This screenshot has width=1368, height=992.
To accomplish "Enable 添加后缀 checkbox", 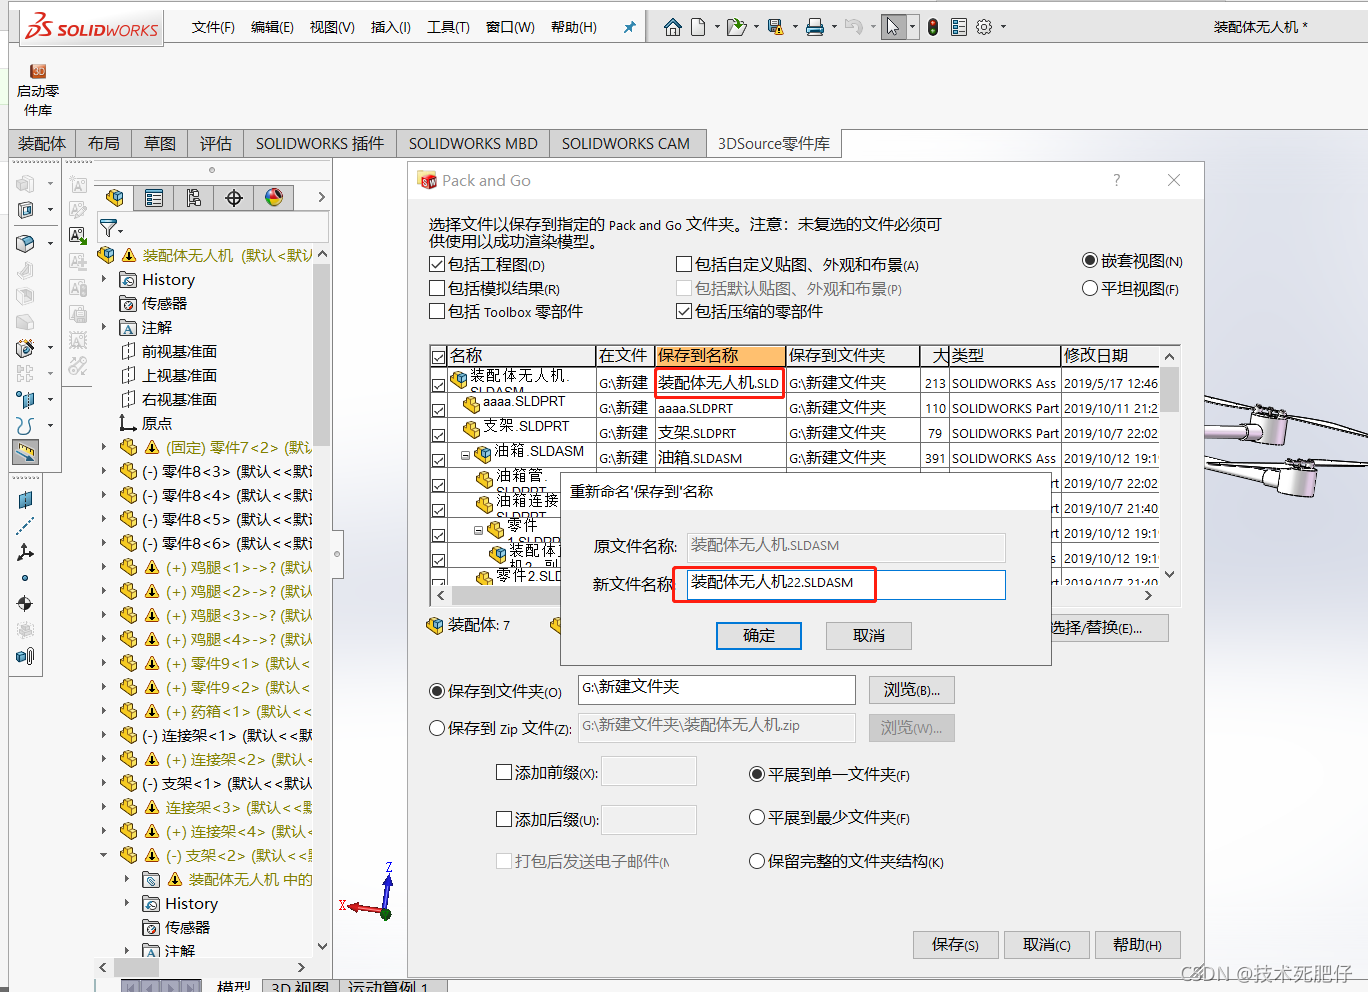I will pos(504,819).
